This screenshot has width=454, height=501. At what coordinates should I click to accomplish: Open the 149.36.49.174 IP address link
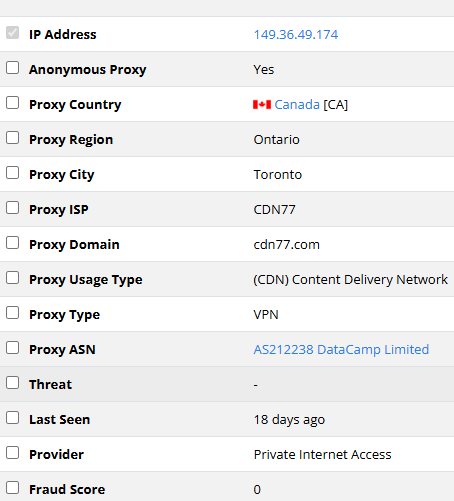coord(296,35)
